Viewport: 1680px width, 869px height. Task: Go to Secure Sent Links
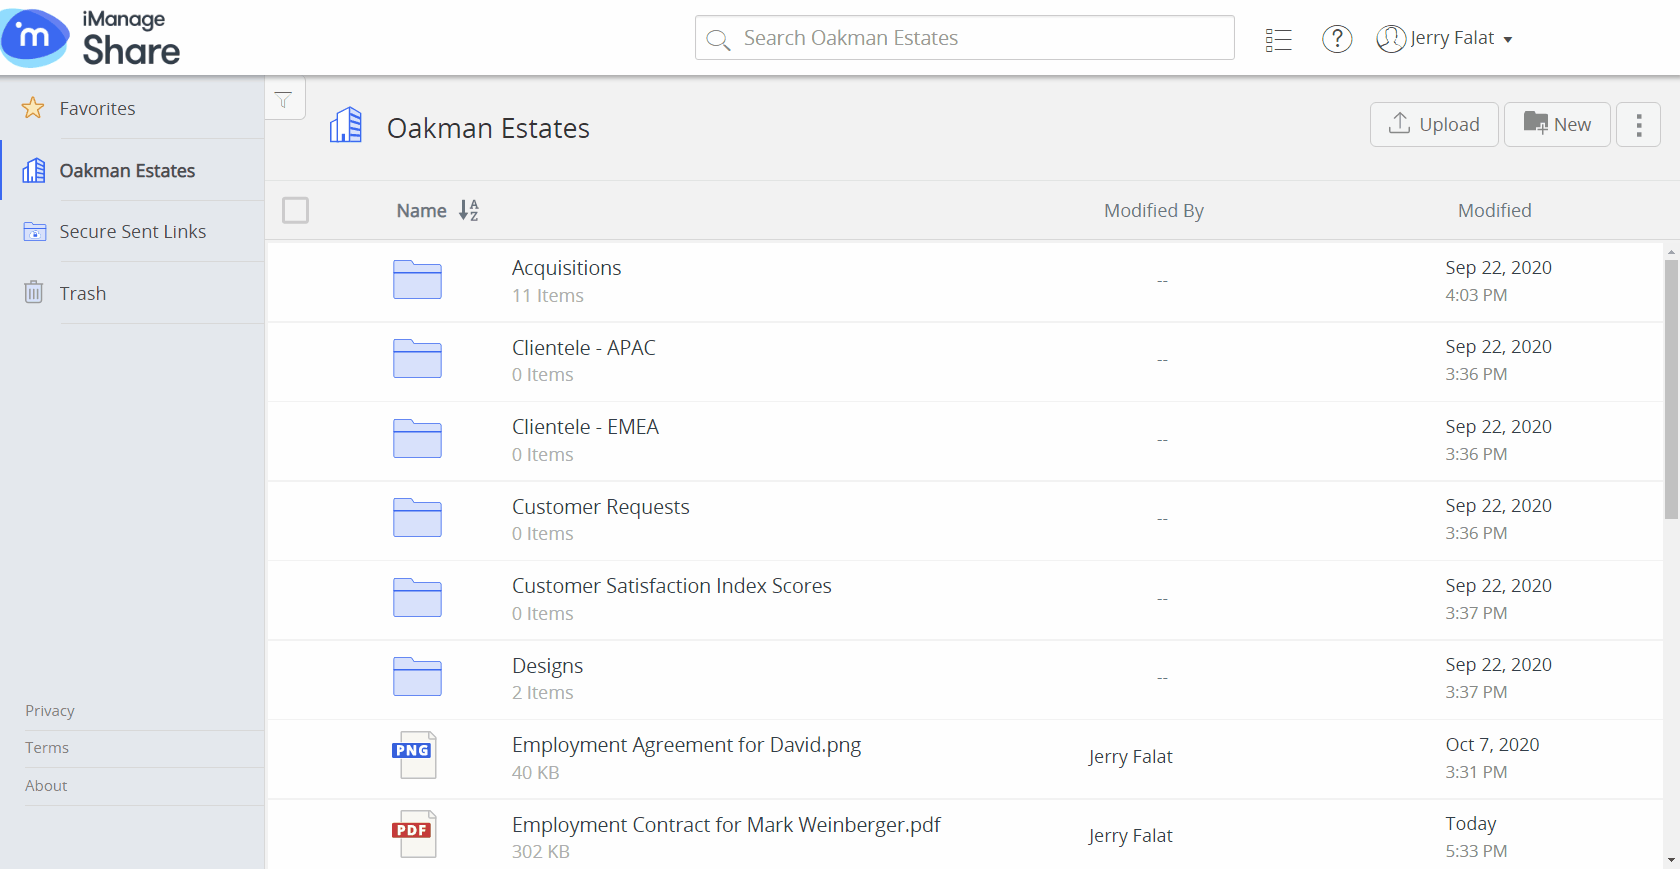click(x=132, y=232)
